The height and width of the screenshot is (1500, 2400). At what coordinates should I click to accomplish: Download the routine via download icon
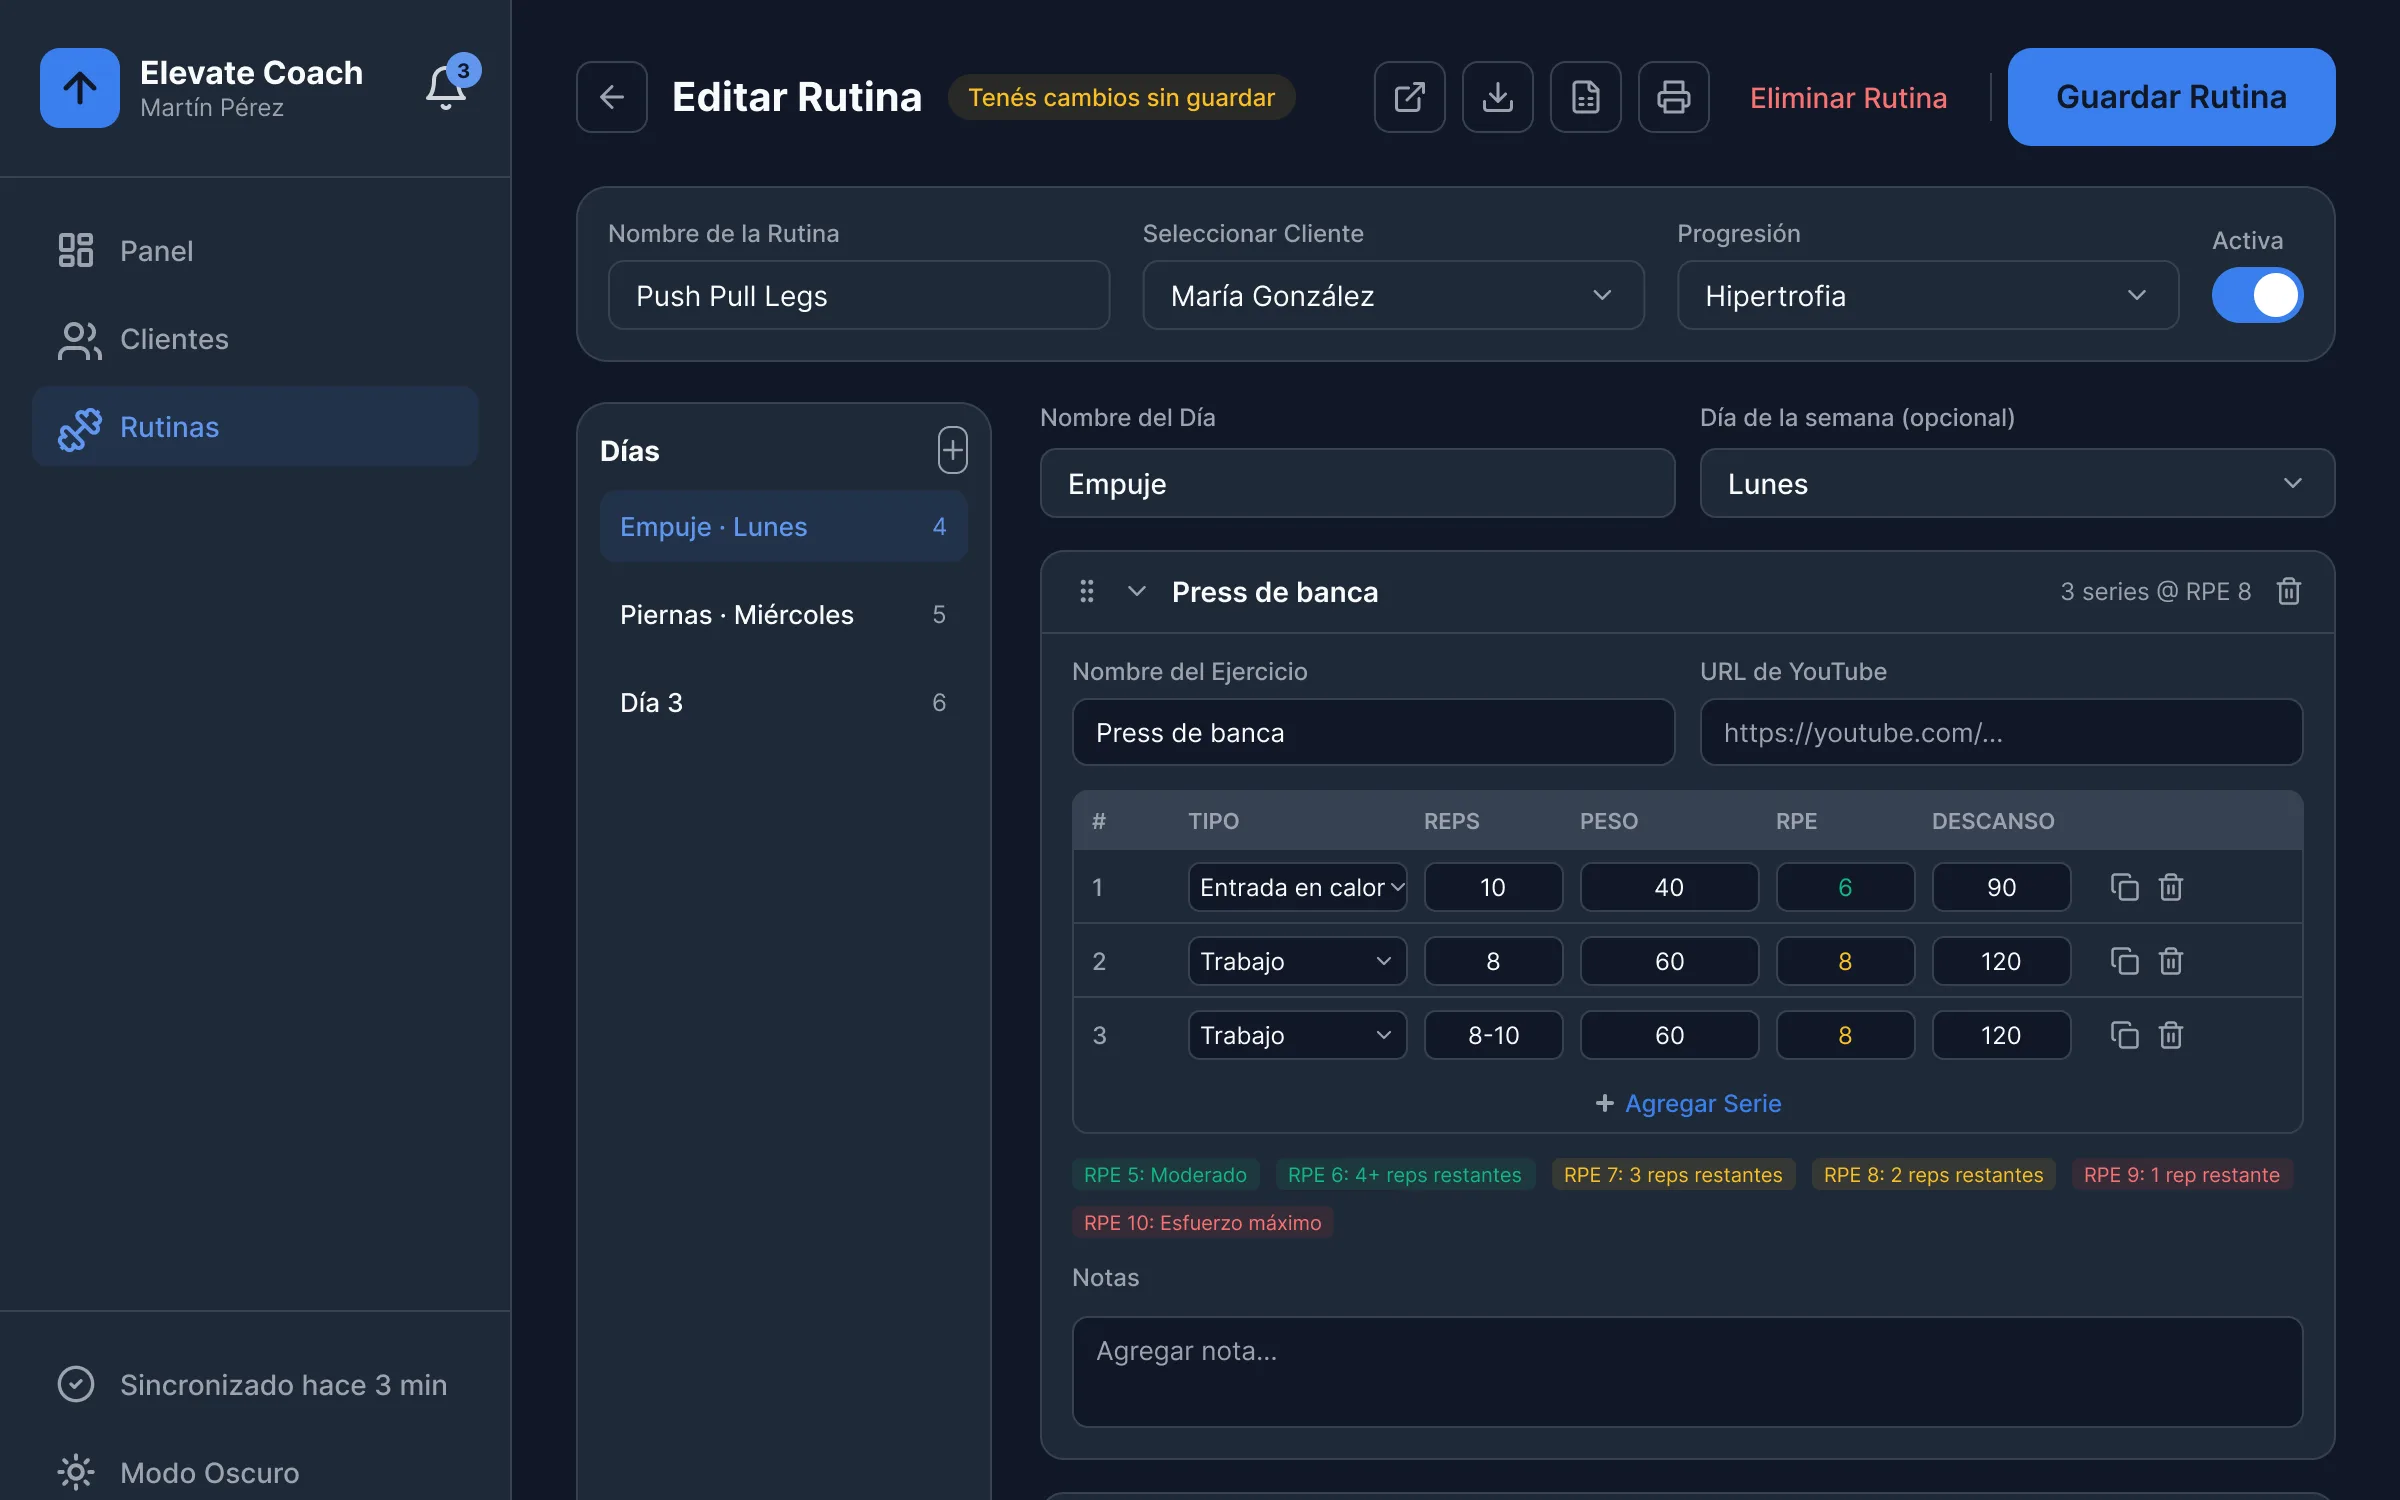coord(1498,97)
